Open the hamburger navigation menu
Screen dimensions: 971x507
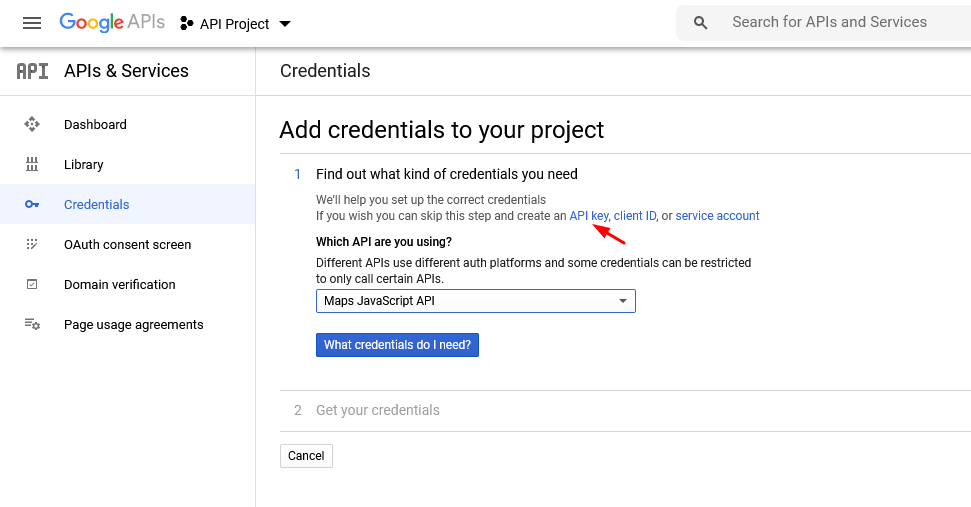[32, 23]
